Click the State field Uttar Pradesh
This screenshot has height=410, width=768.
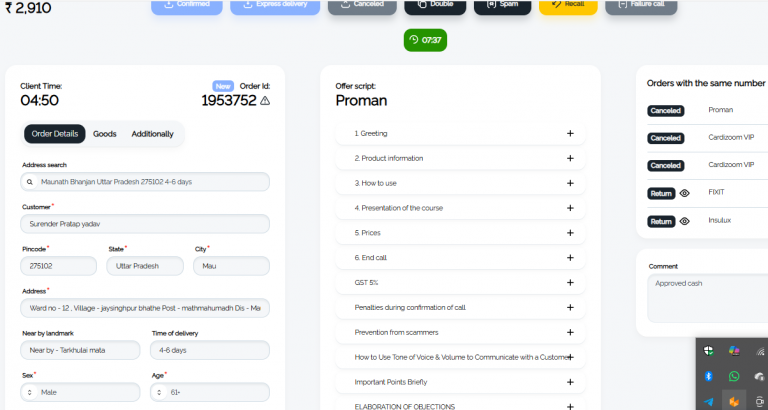pyautogui.click(x=145, y=266)
